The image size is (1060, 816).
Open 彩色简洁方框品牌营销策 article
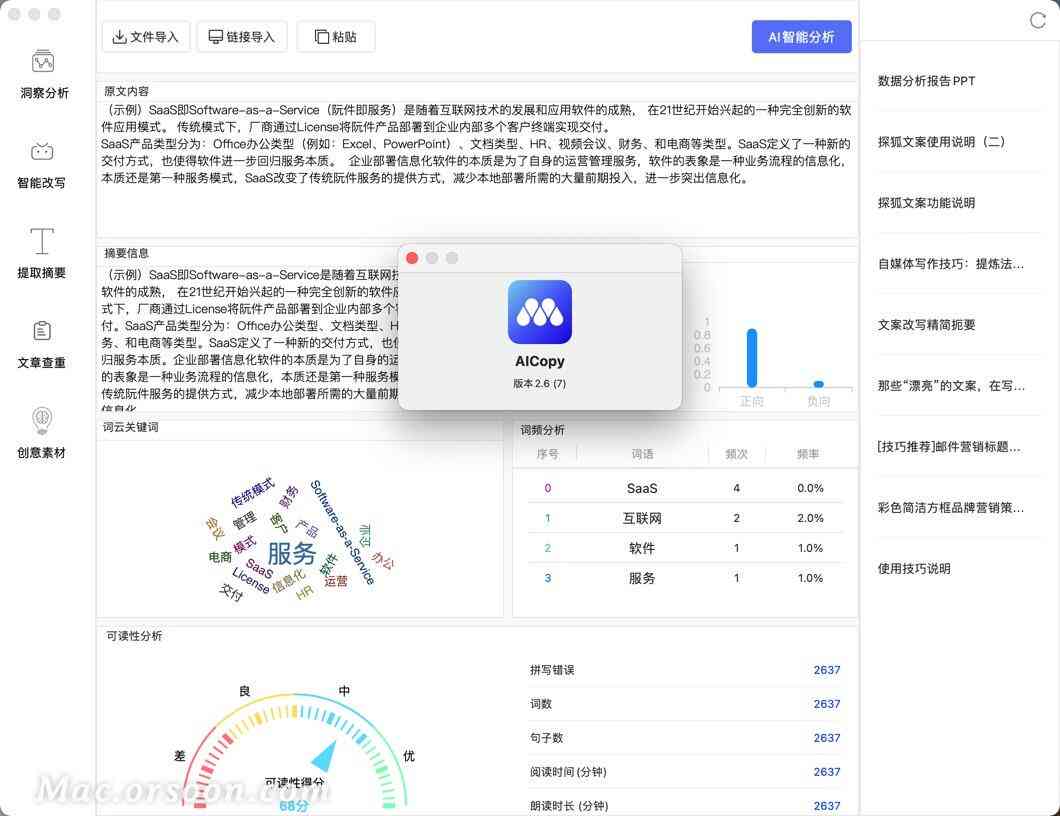coord(950,508)
